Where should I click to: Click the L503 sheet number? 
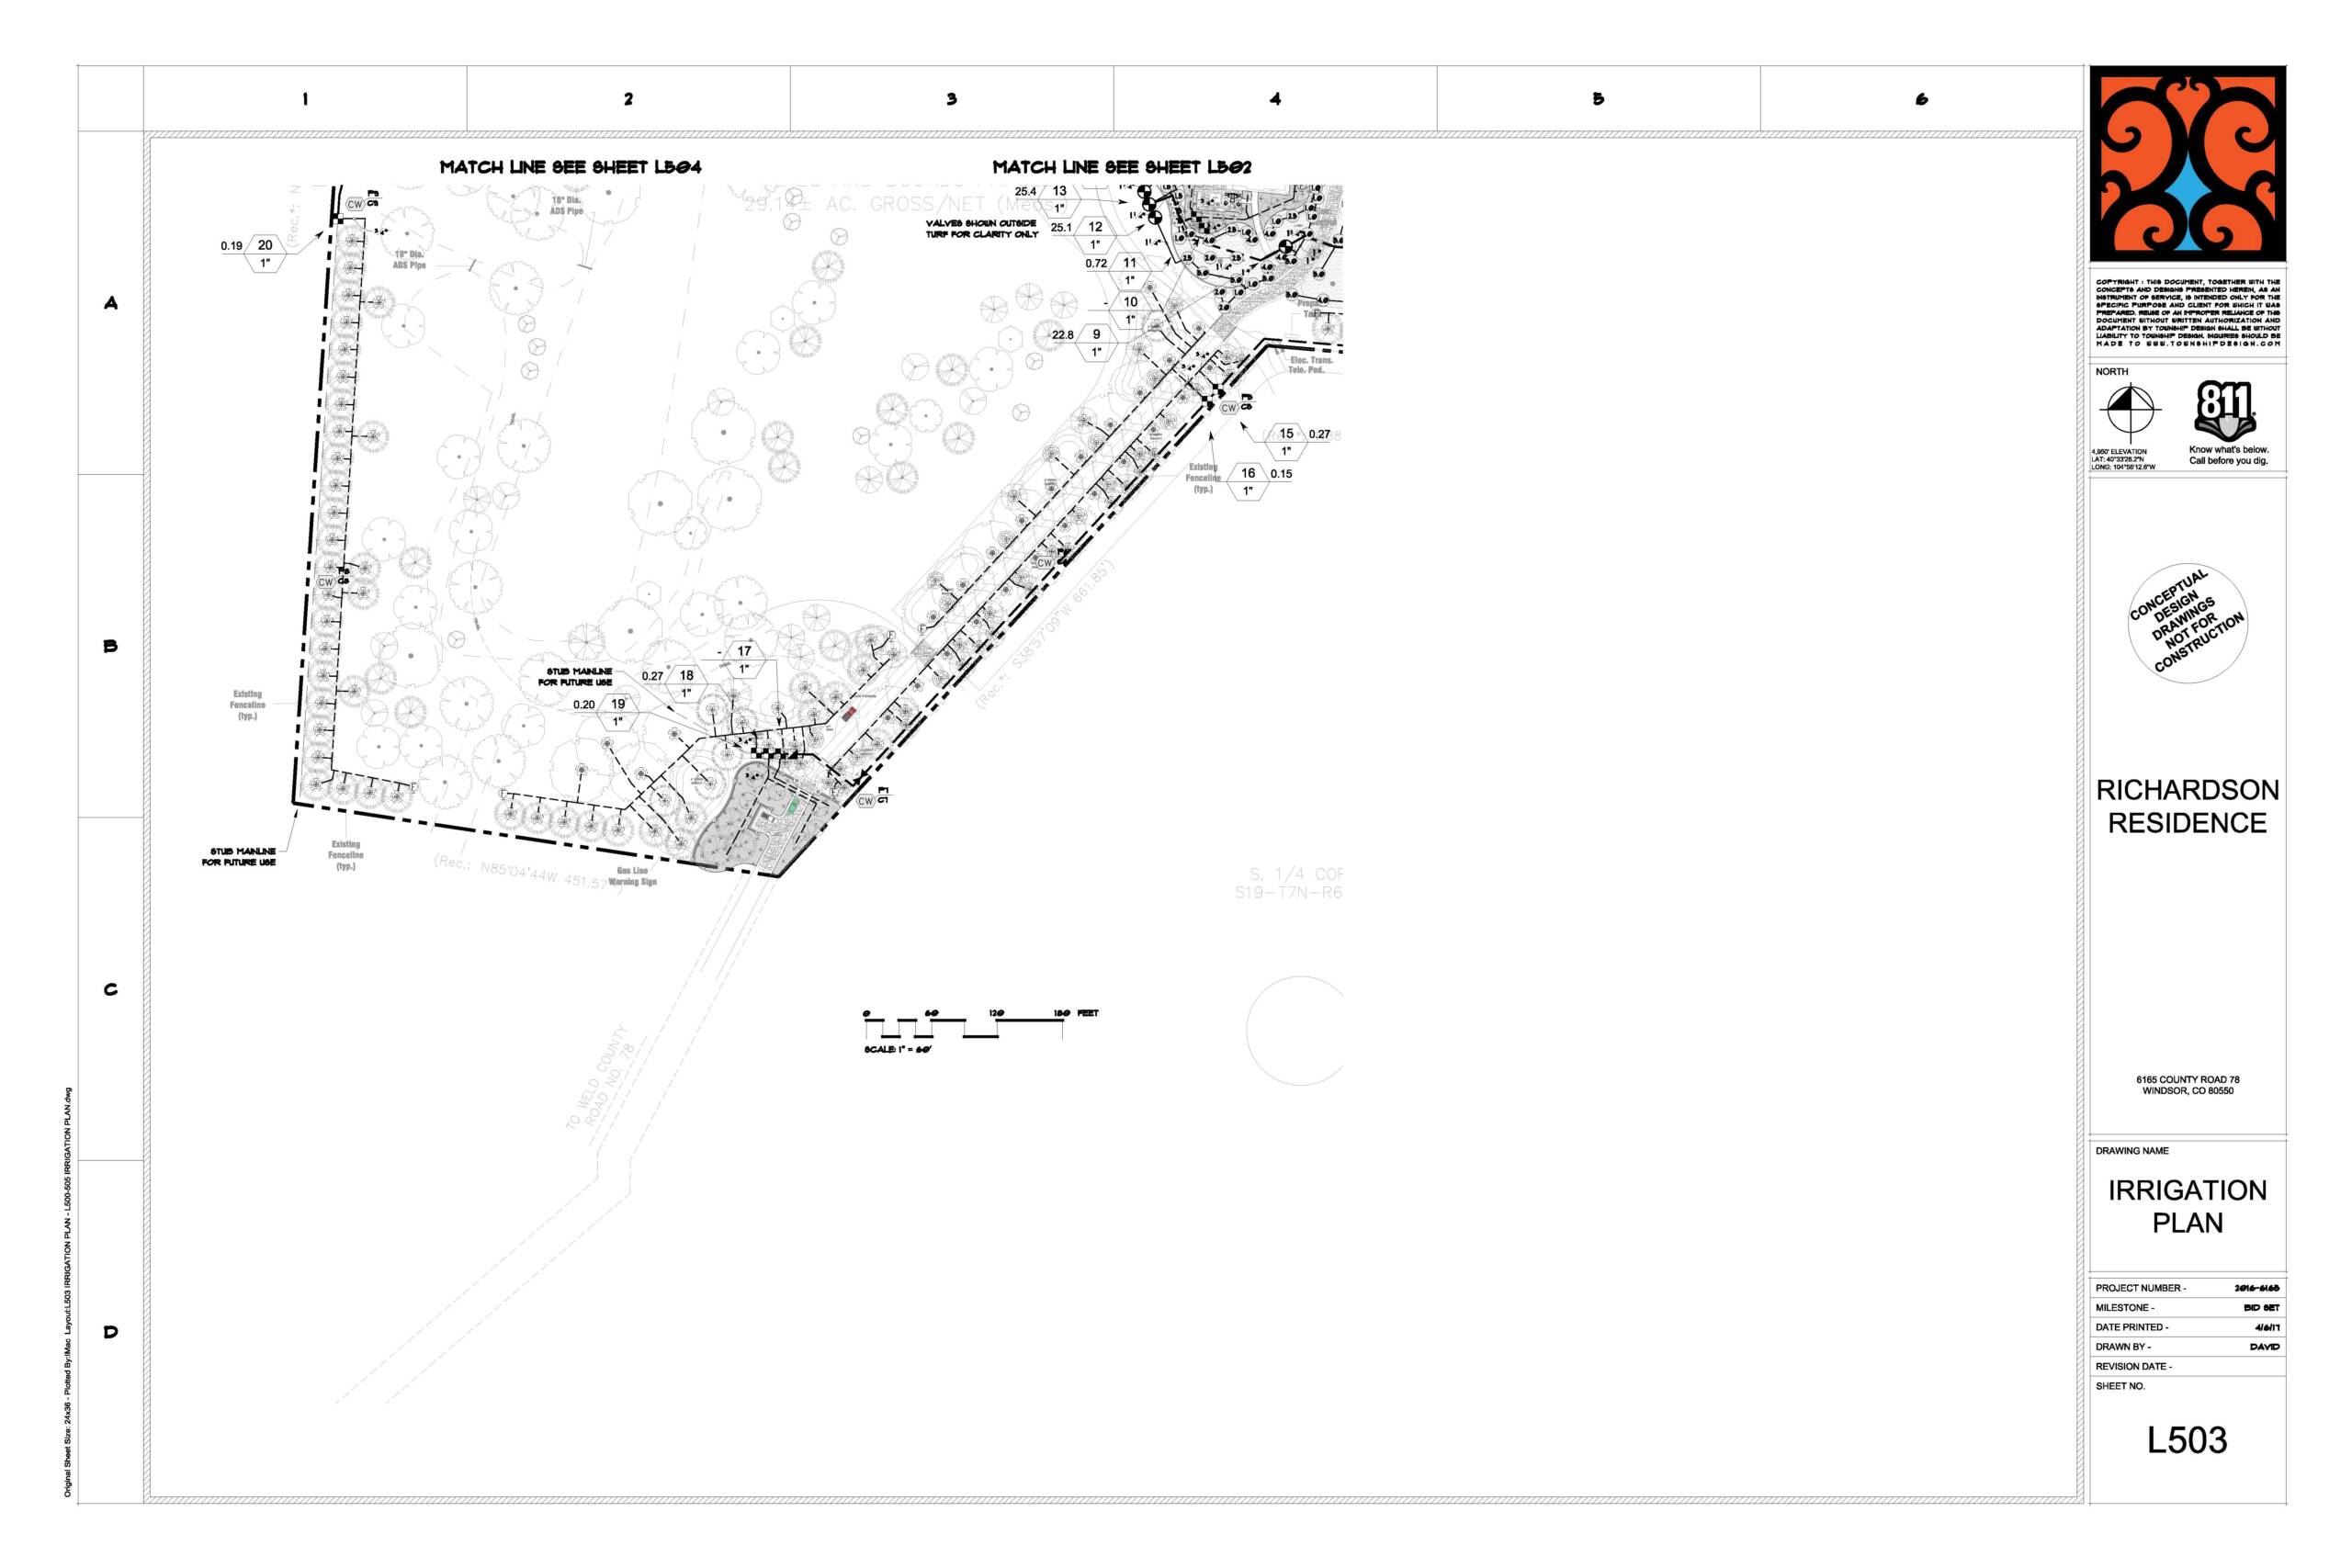point(2187,1440)
